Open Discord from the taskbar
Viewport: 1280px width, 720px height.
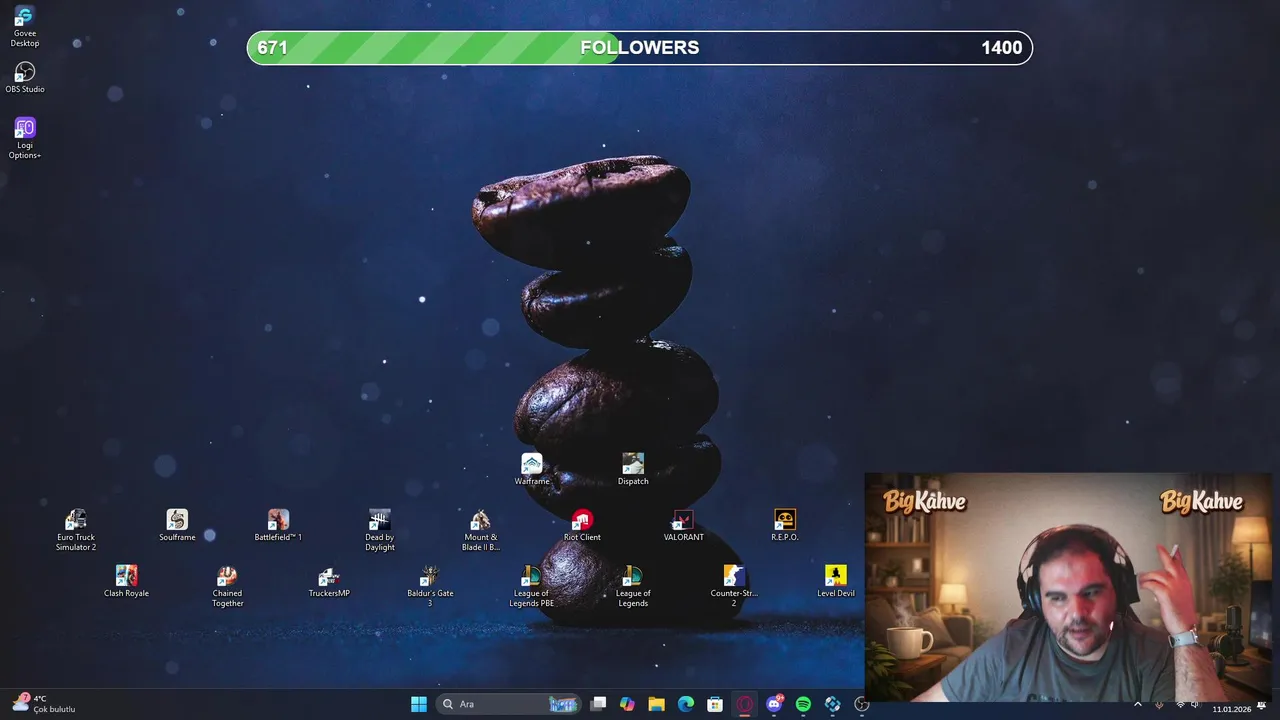(x=774, y=704)
